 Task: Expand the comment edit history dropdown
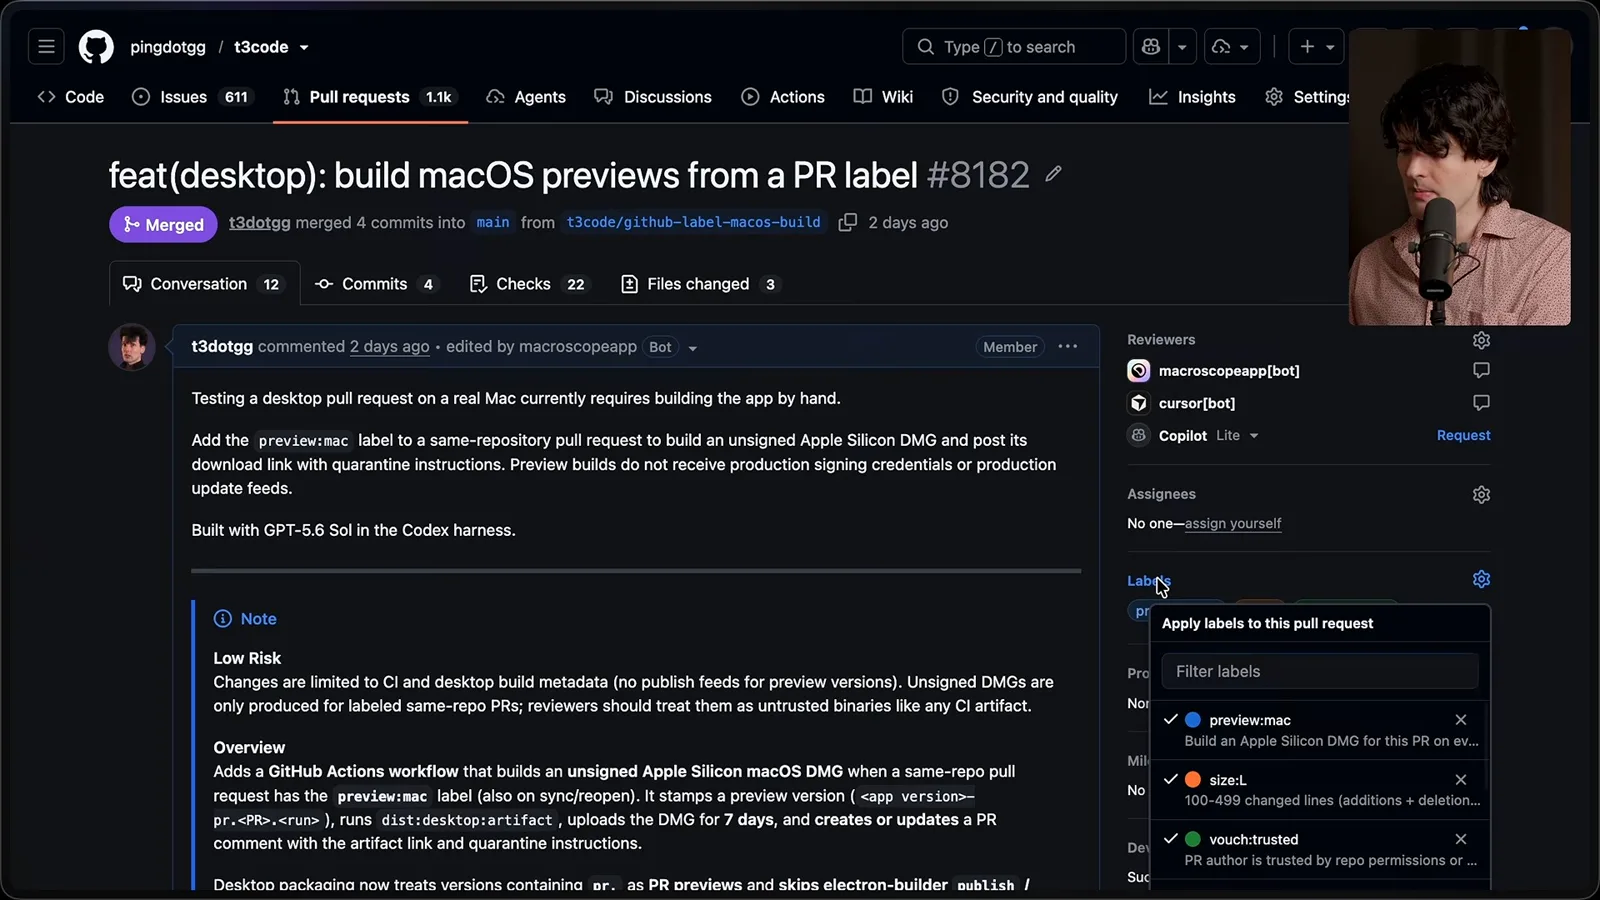pyautogui.click(x=692, y=348)
